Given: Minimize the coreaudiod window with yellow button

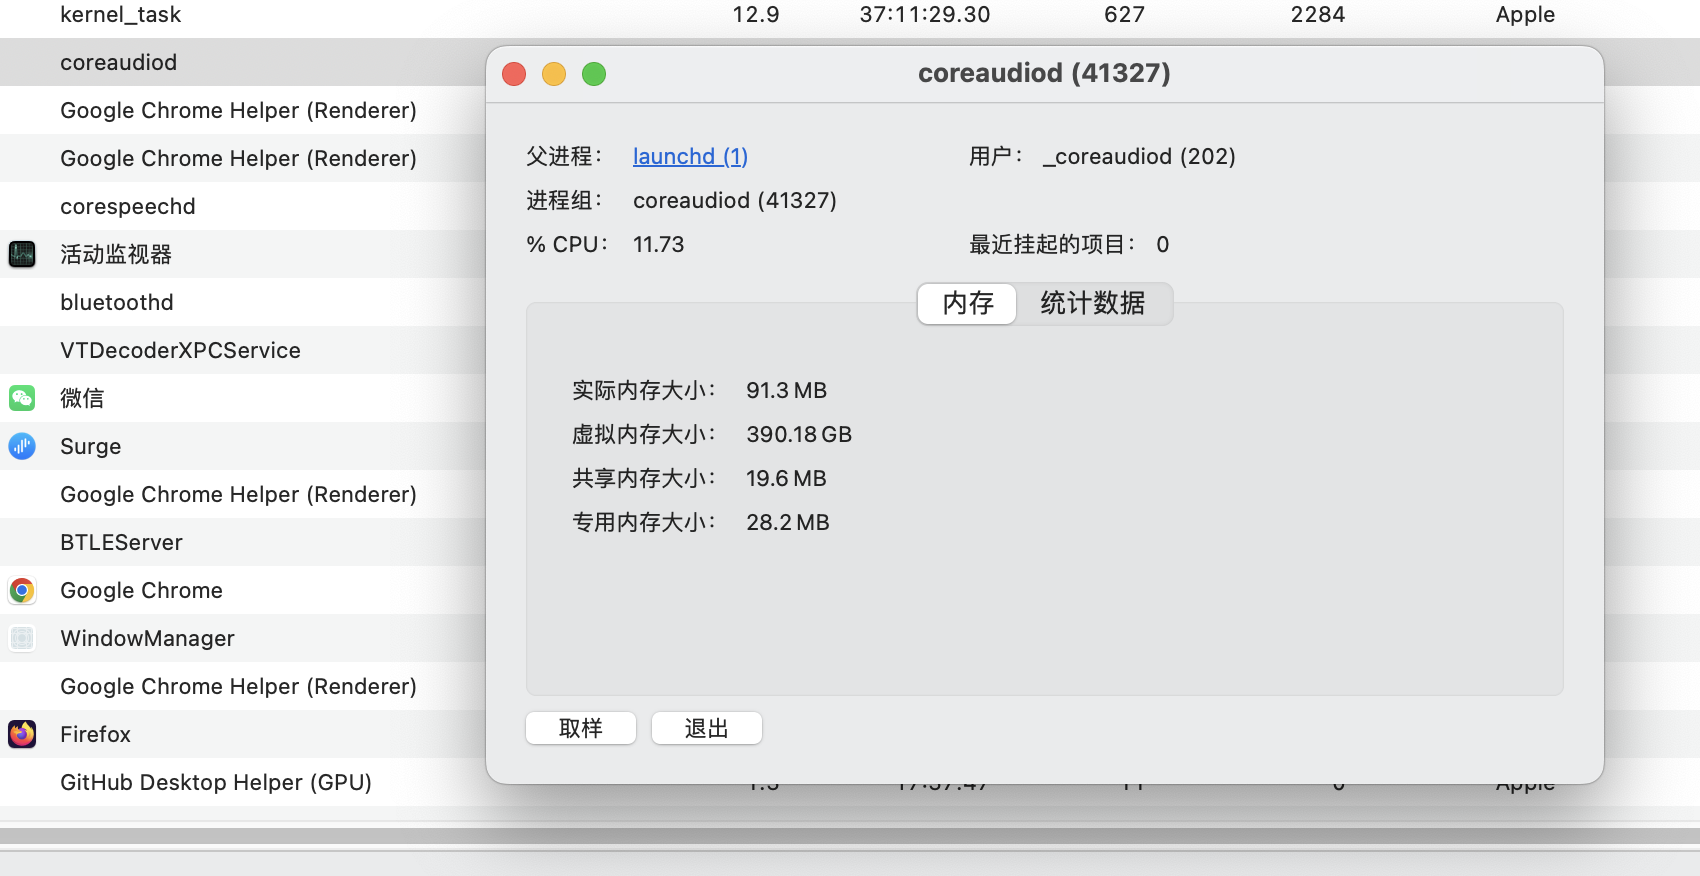Looking at the screenshot, I should coord(554,74).
